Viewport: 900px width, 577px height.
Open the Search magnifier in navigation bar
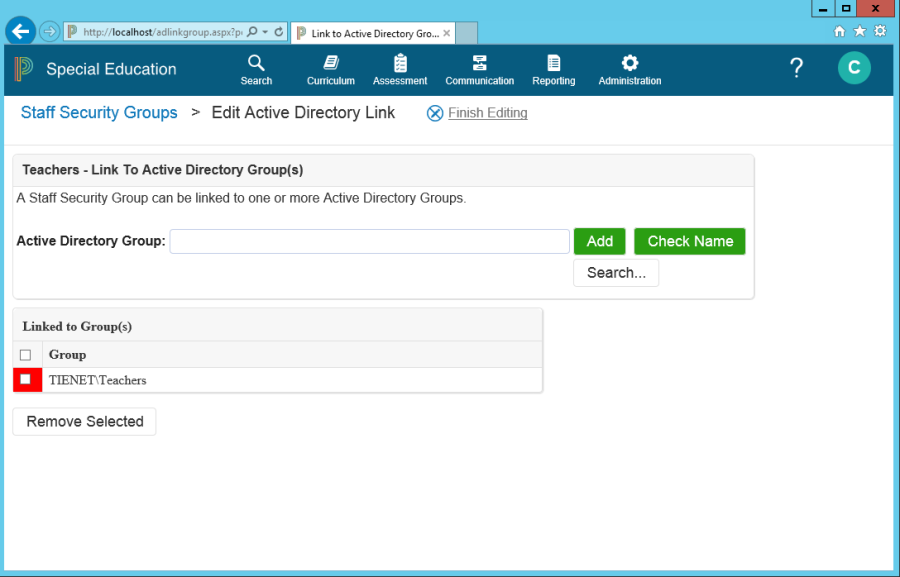coord(256,64)
